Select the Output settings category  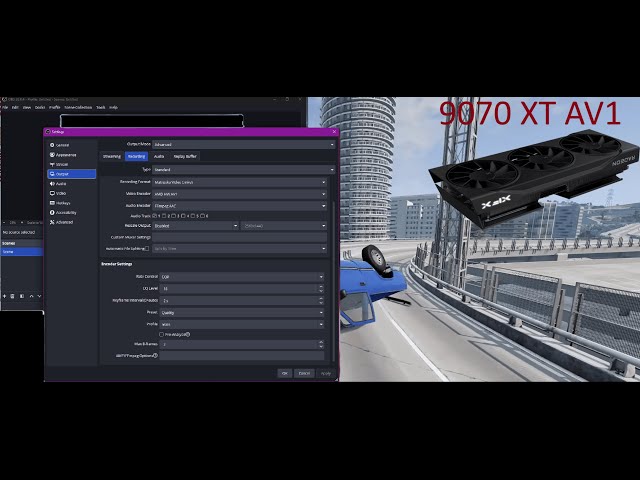[71, 174]
